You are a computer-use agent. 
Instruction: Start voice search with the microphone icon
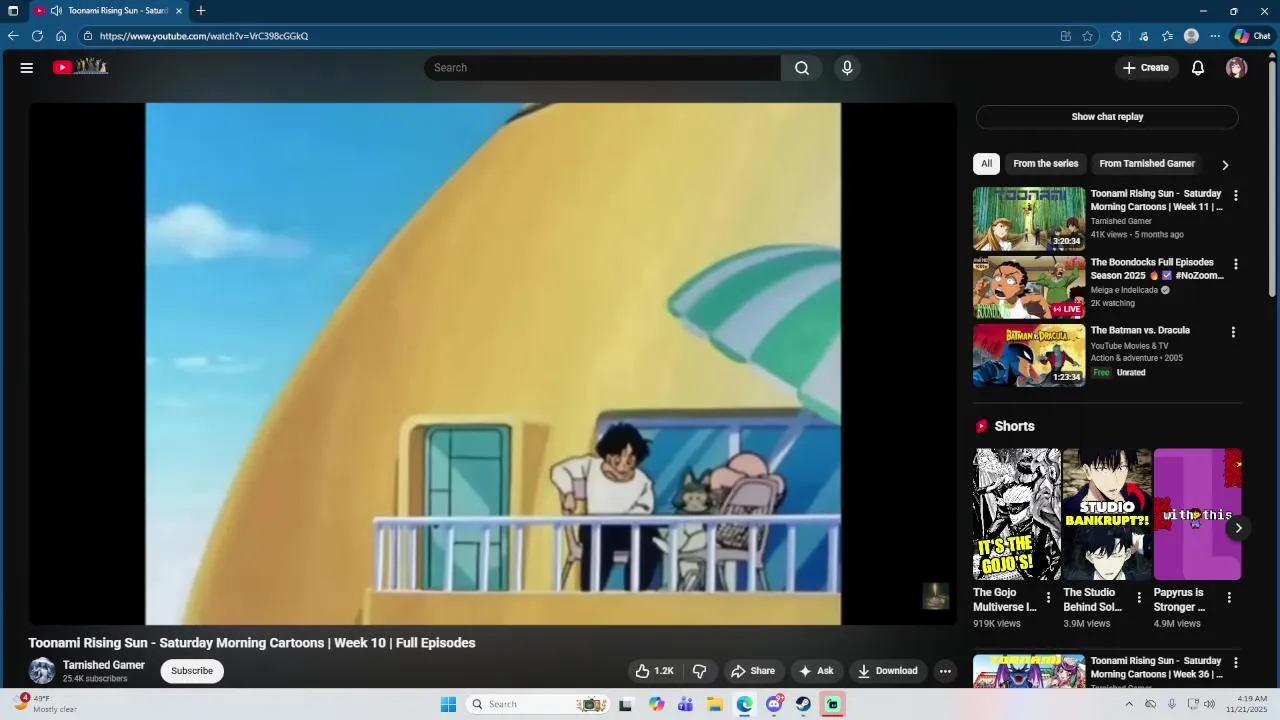(x=847, y=68)
